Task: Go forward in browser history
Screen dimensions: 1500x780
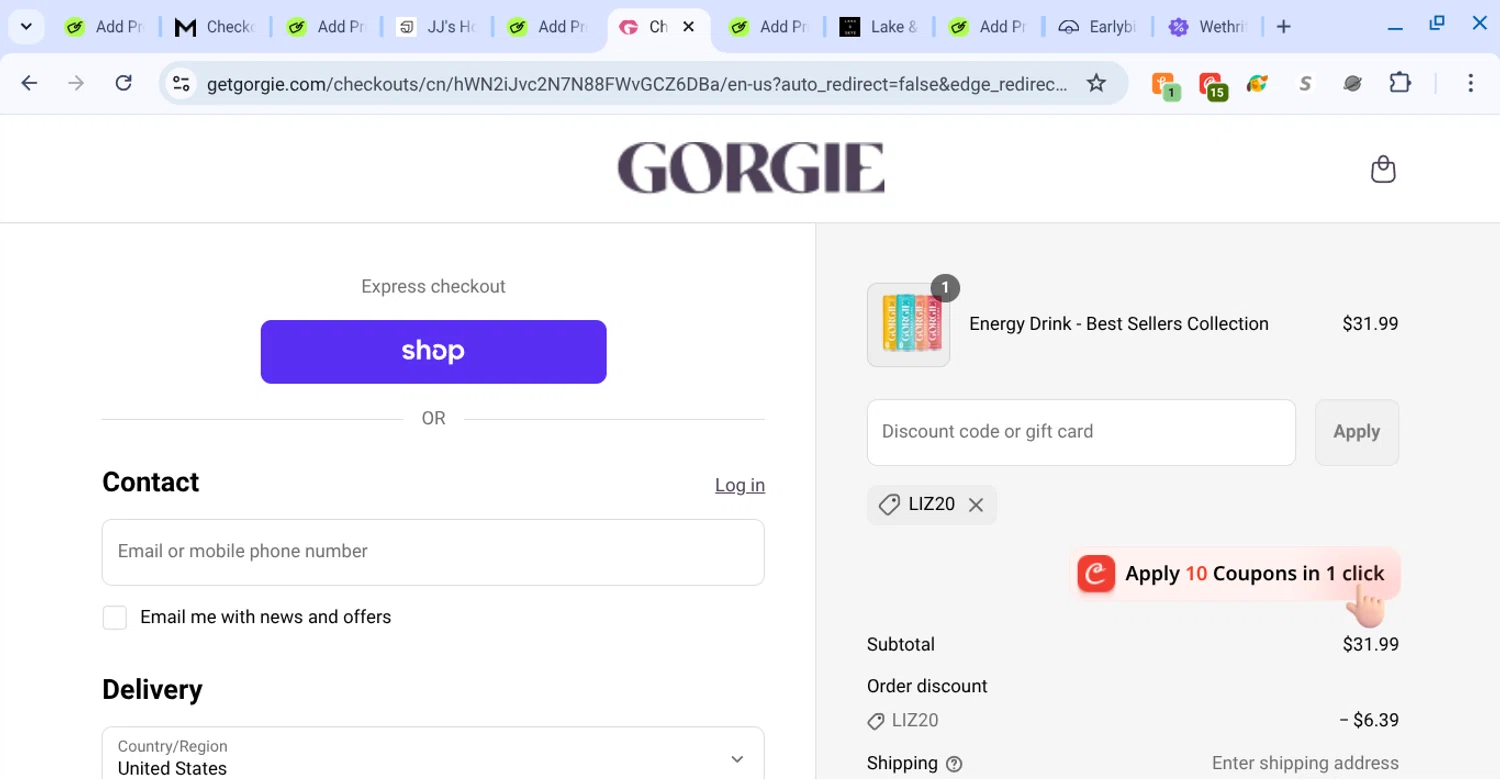Action: 76,83
